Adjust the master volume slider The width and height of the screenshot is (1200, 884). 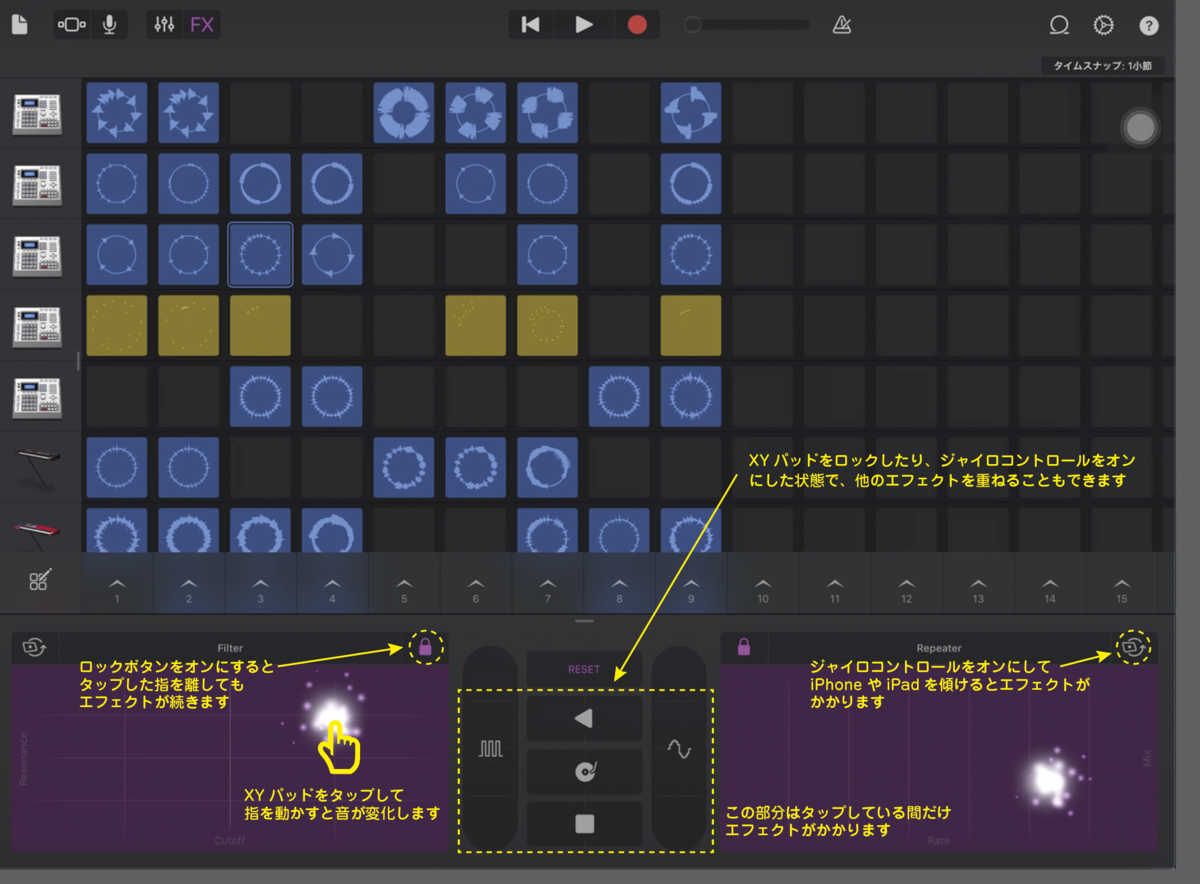(x=747, y=25)
